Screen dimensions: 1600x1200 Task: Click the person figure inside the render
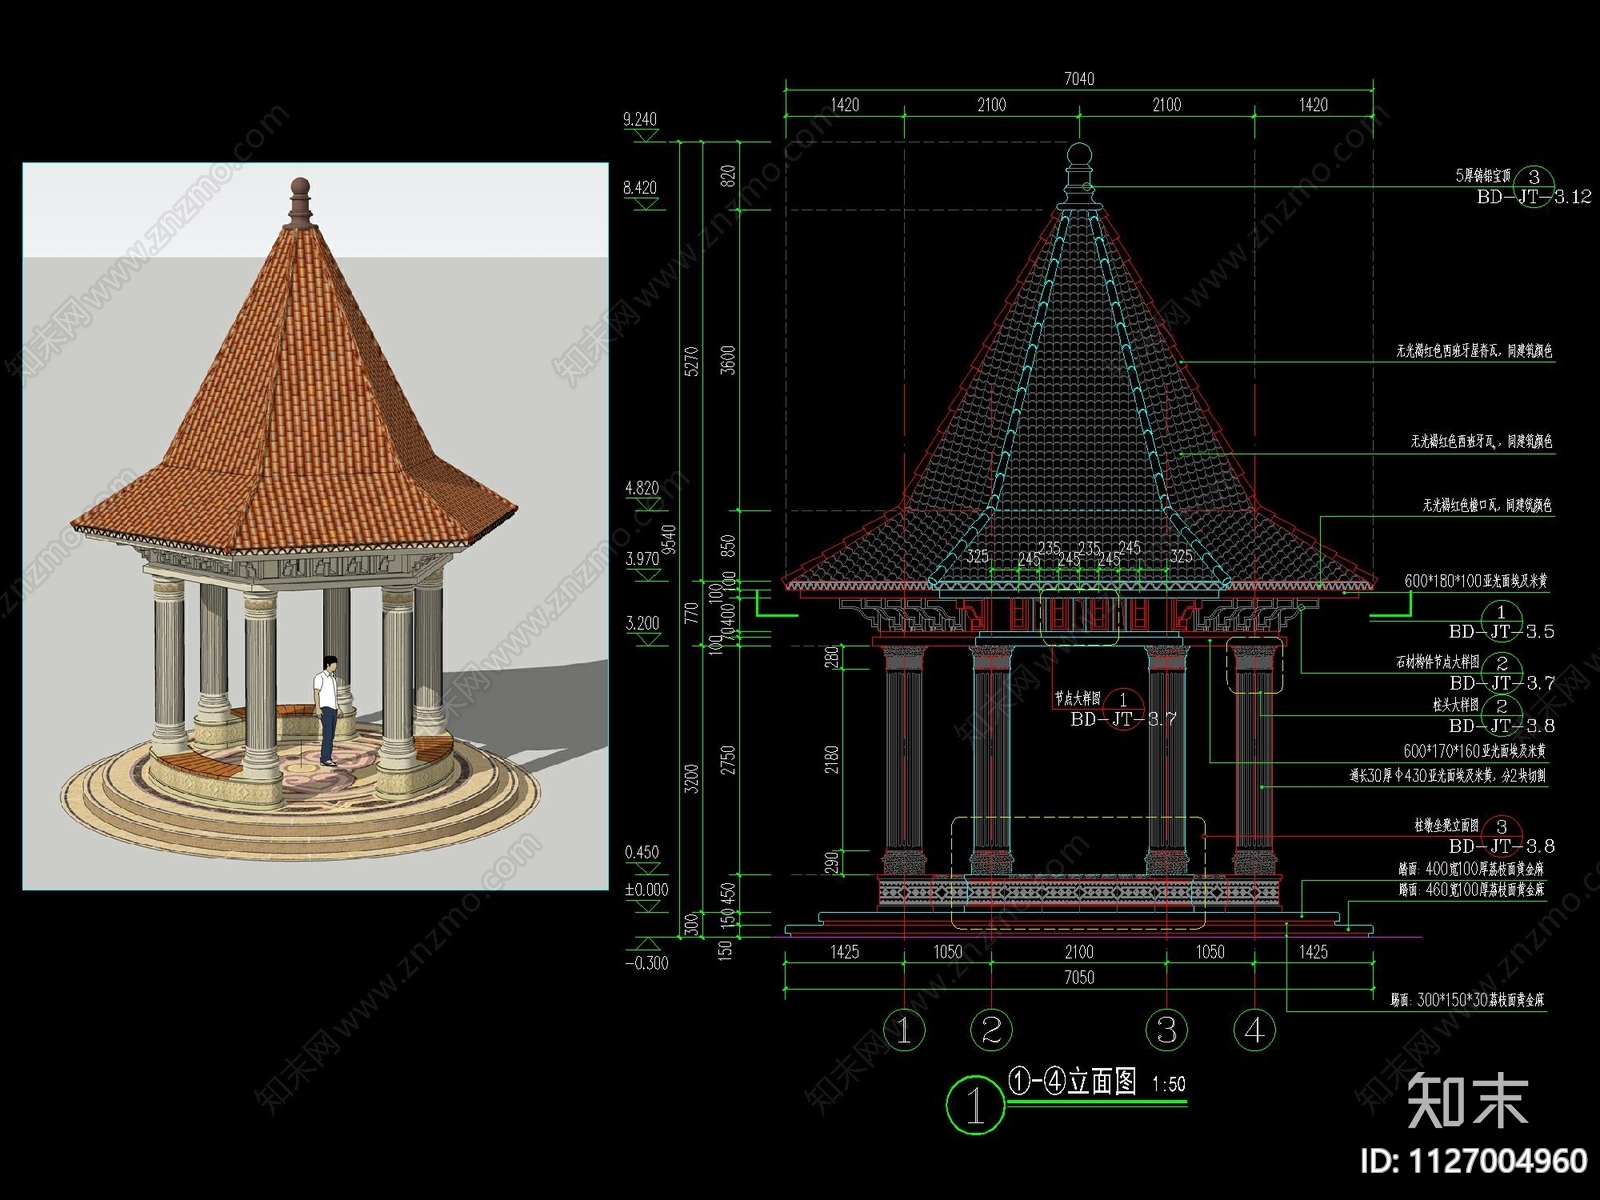pyautogui.click(x=326, y=711)
